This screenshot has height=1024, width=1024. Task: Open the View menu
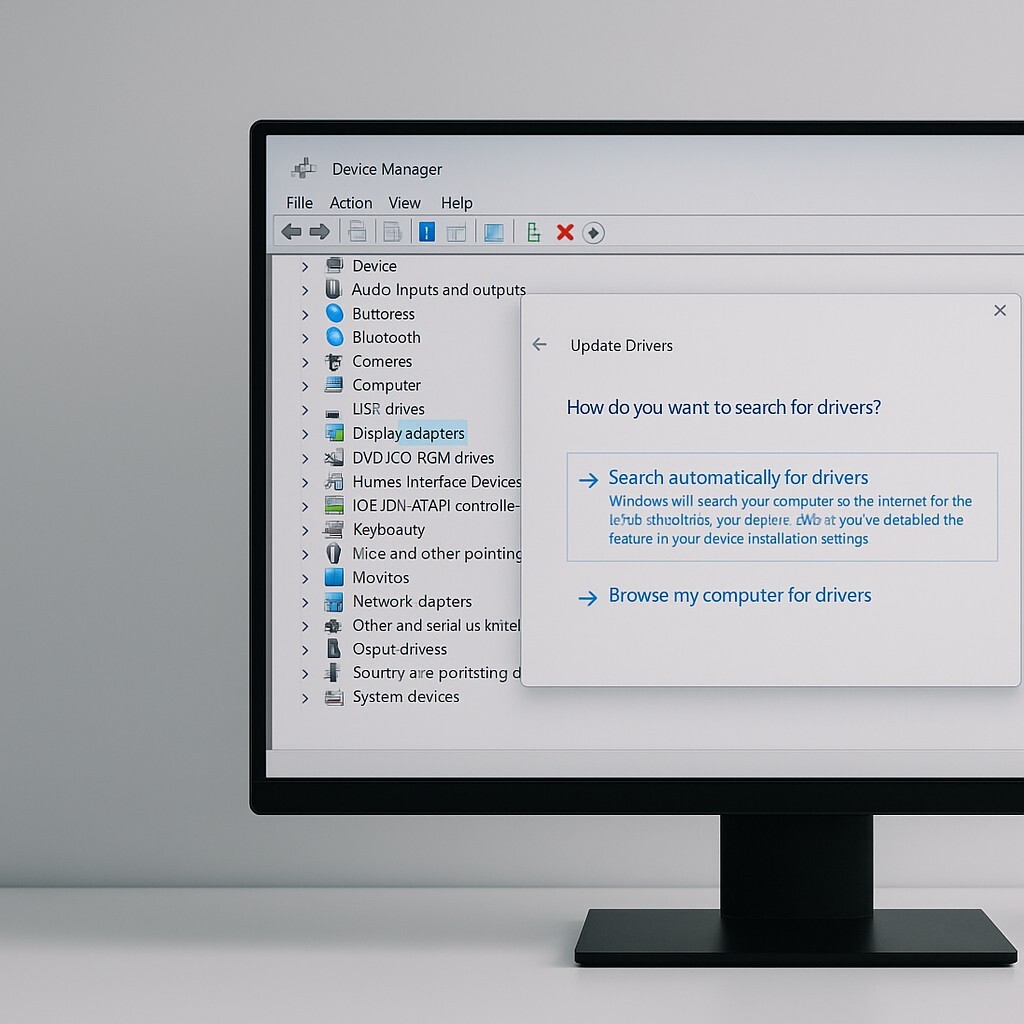(404, 202)
